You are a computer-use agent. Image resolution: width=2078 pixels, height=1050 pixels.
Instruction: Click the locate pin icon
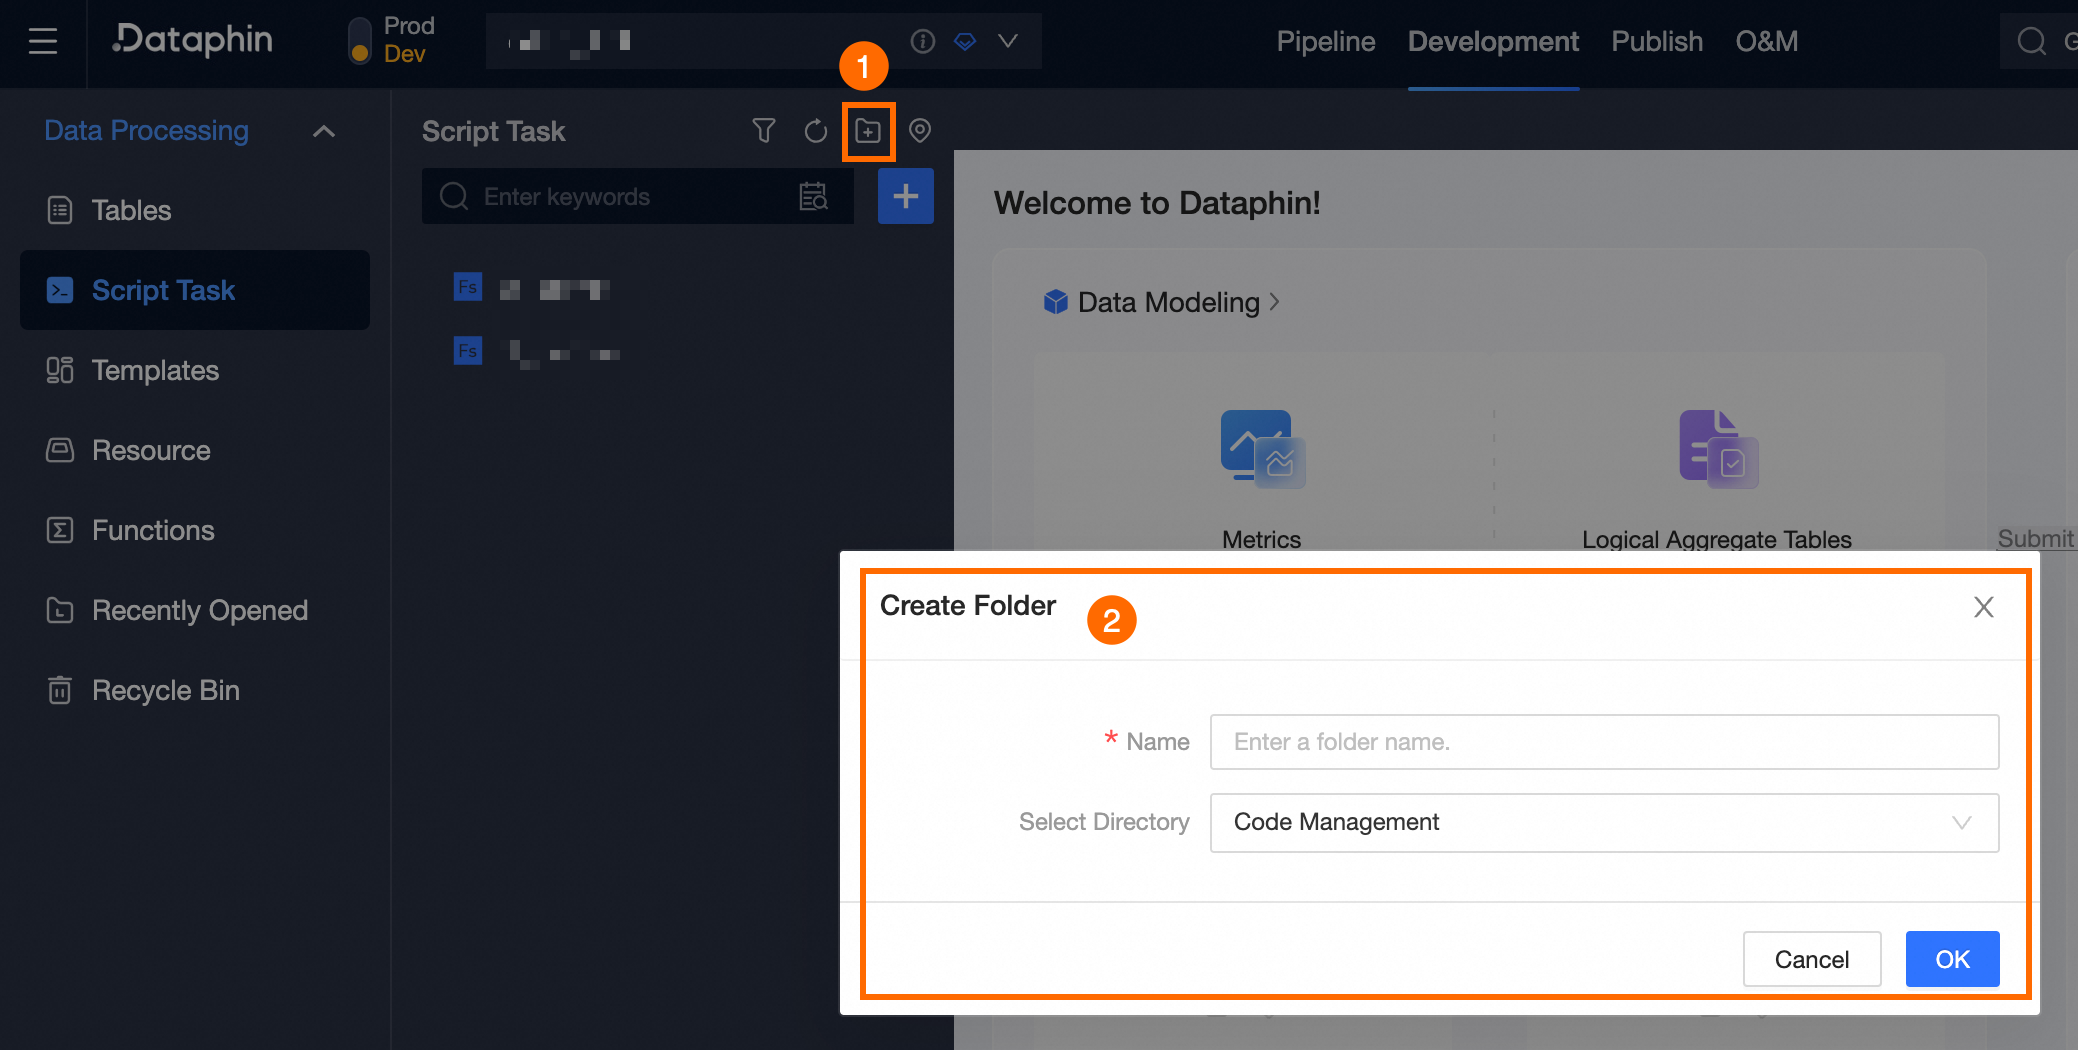point(920,131)
